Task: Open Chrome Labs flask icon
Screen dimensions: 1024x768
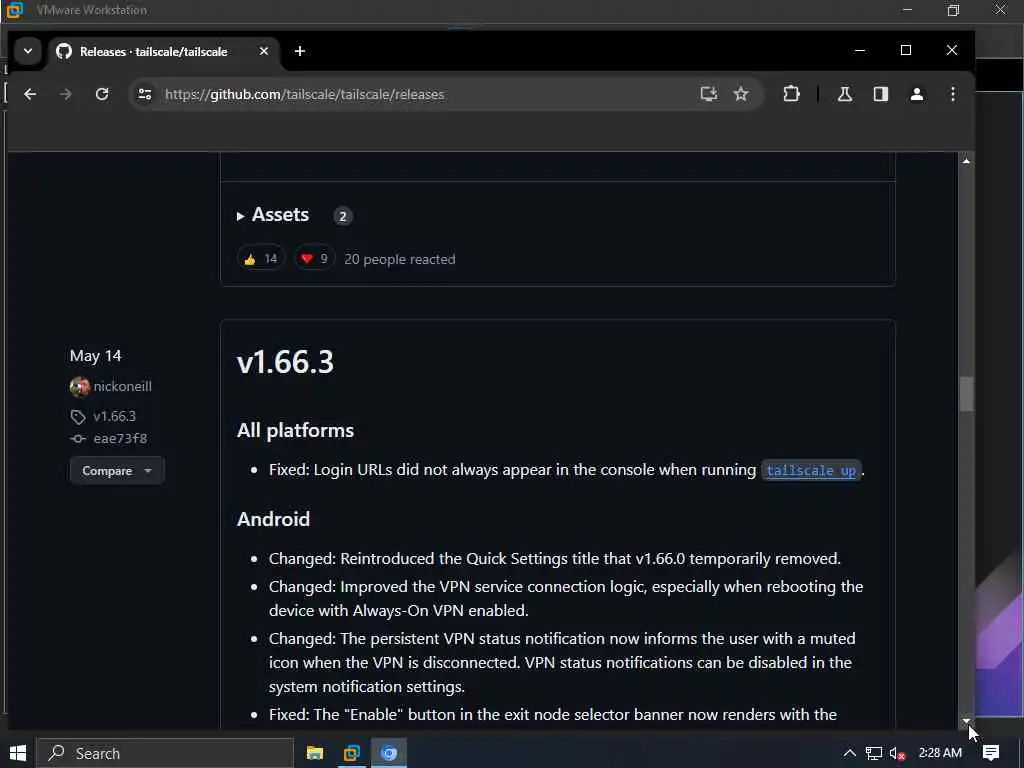Action: 844,94
